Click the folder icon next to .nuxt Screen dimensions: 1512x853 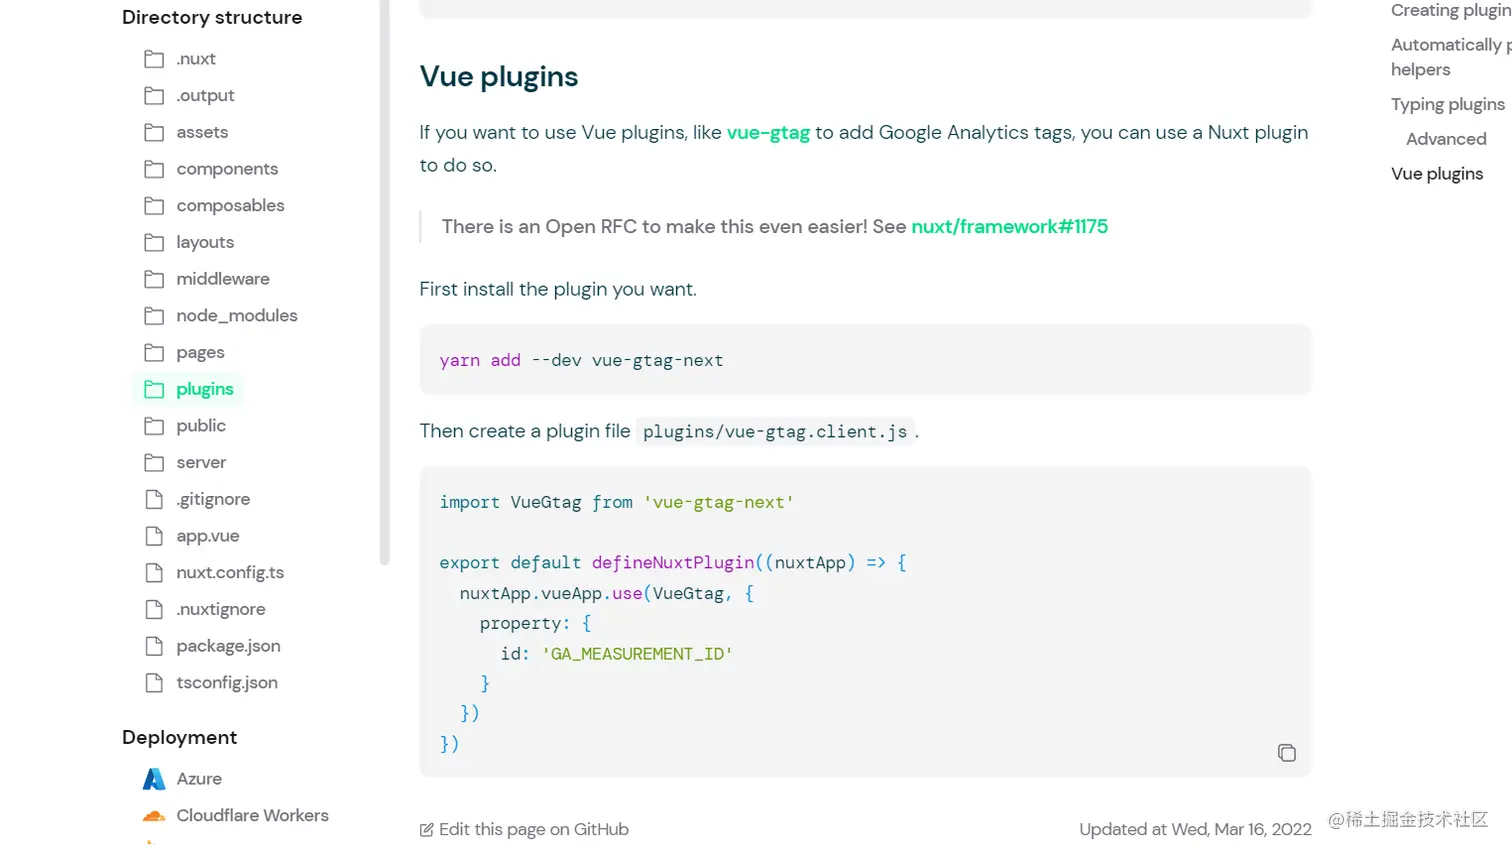[154, 59]
